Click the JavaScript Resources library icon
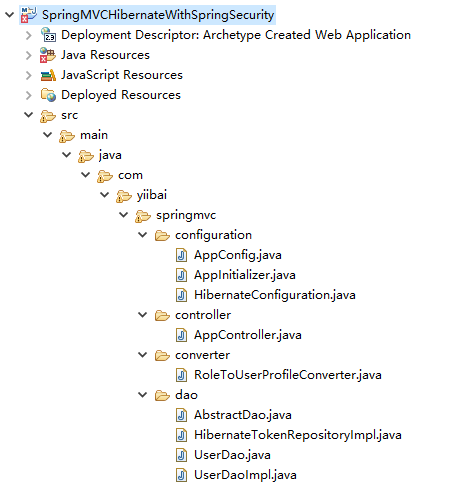 pos(48,75)
